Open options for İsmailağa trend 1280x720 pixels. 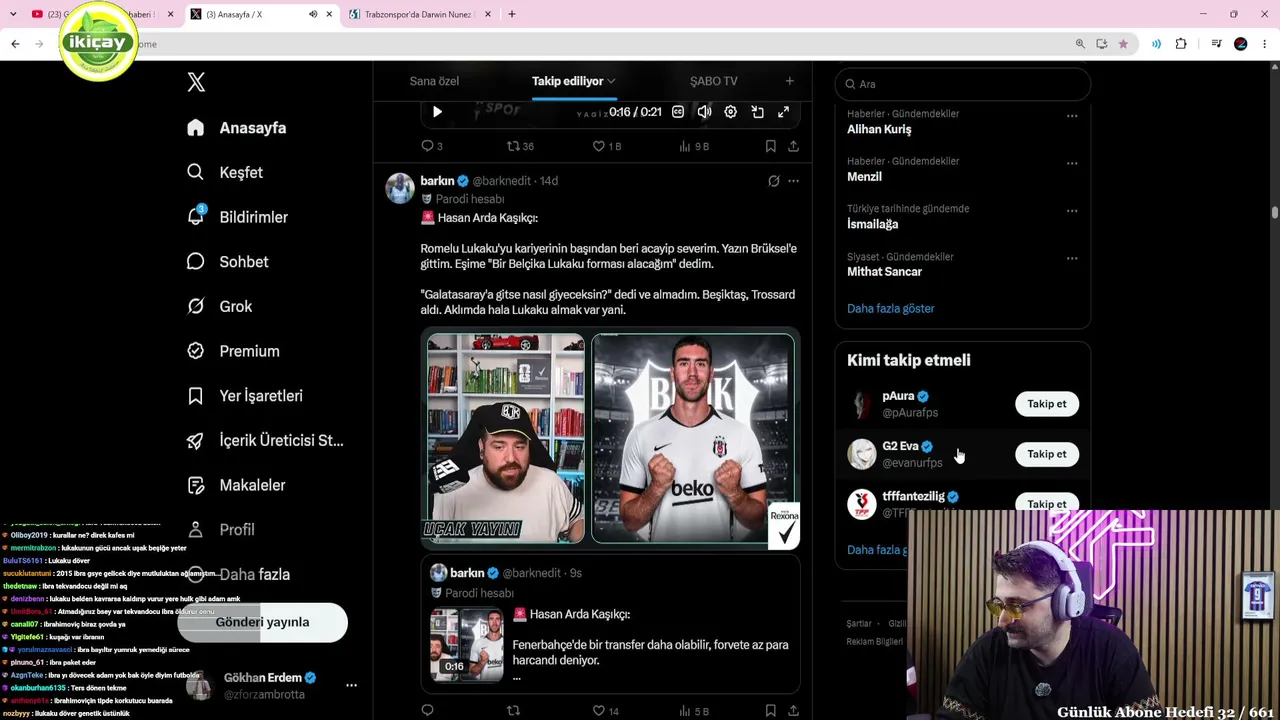(1072, 211)
